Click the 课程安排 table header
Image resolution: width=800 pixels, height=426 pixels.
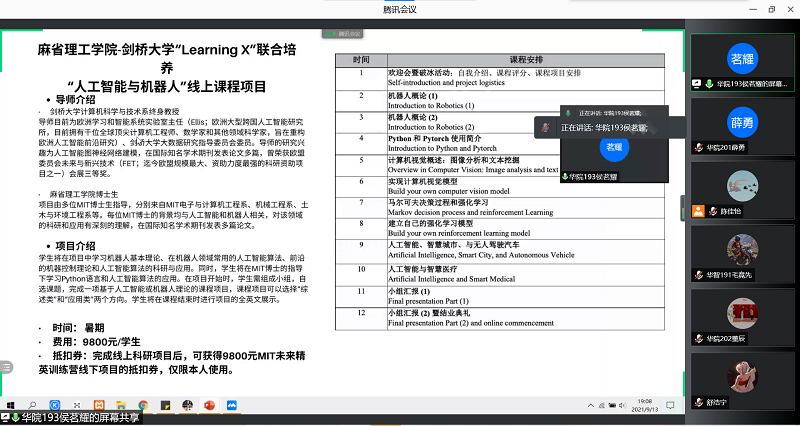pyautogui.click(x=526, y=60)
